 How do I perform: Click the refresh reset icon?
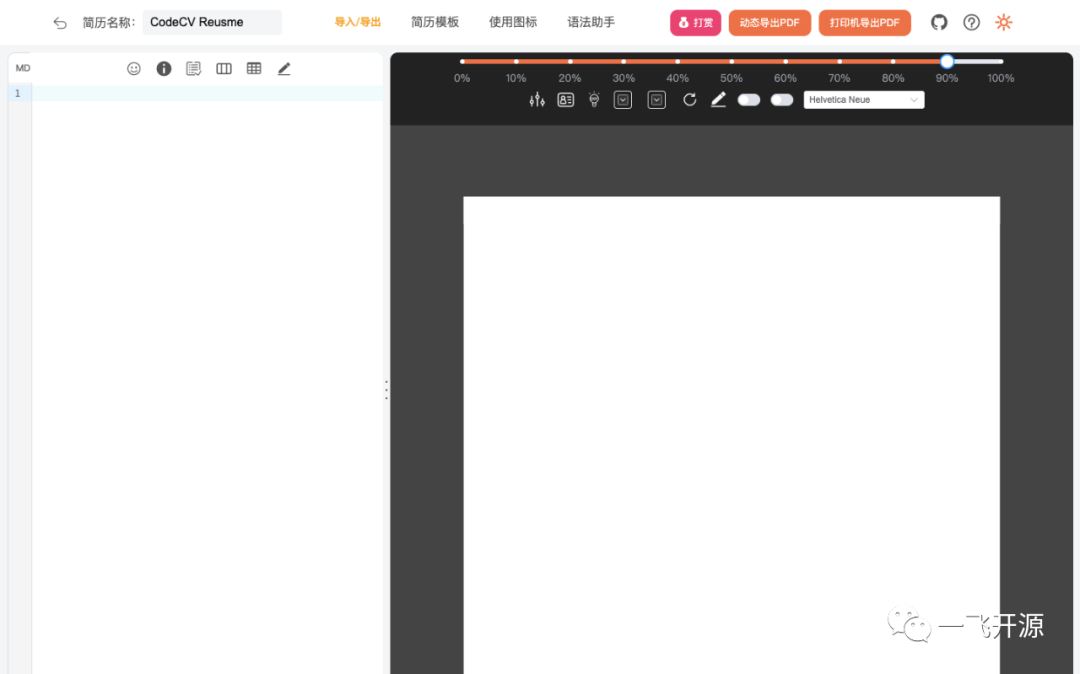[689, 100]
